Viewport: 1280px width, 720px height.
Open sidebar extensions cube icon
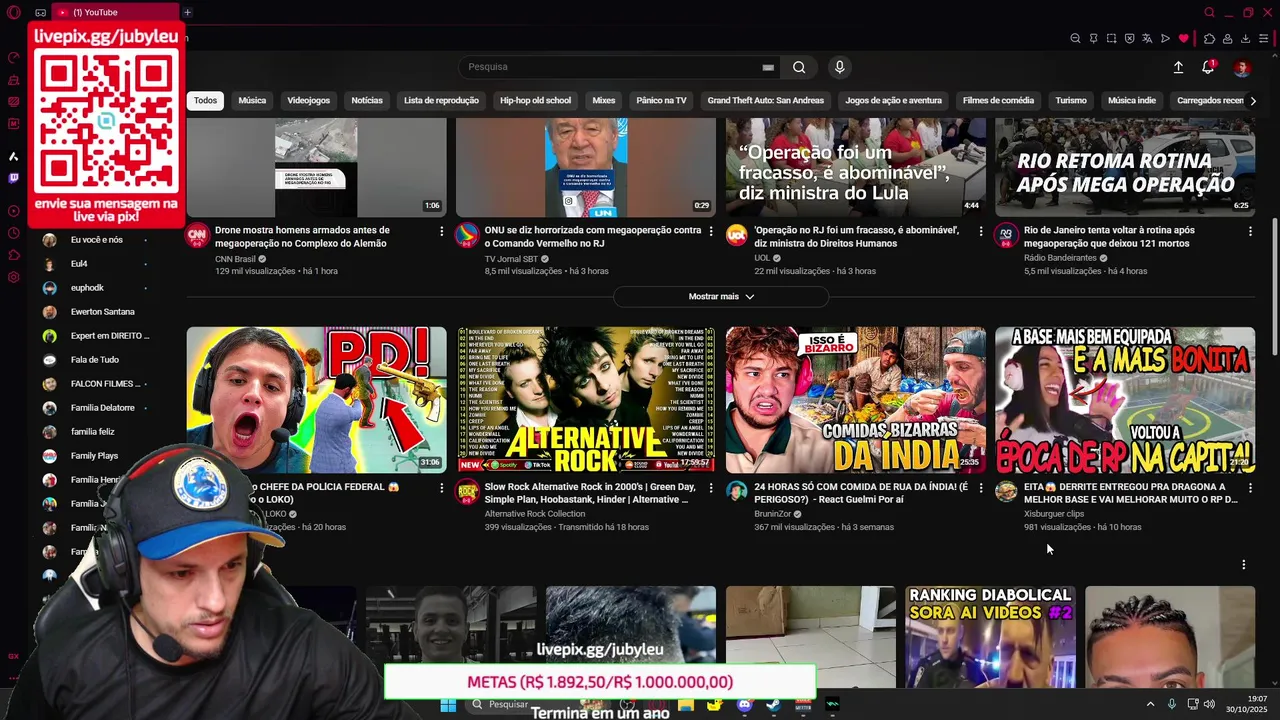13,255
